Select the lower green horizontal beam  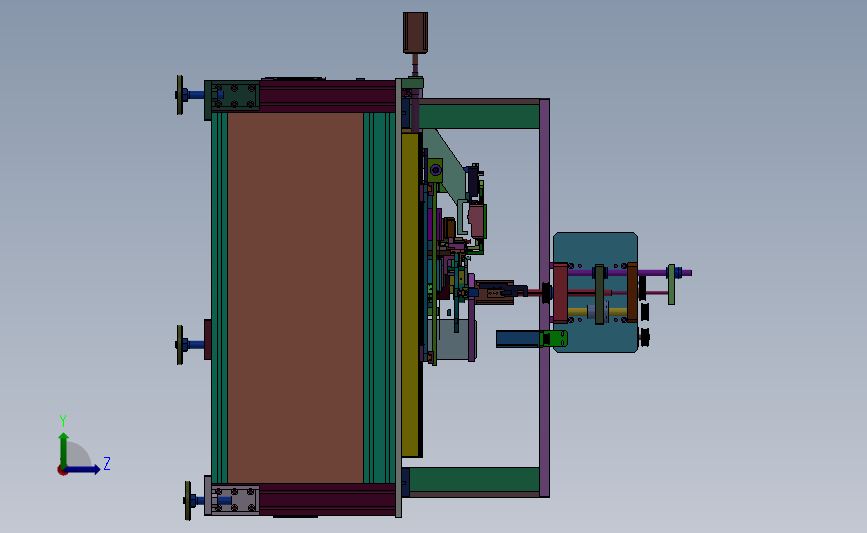(474, 479)
